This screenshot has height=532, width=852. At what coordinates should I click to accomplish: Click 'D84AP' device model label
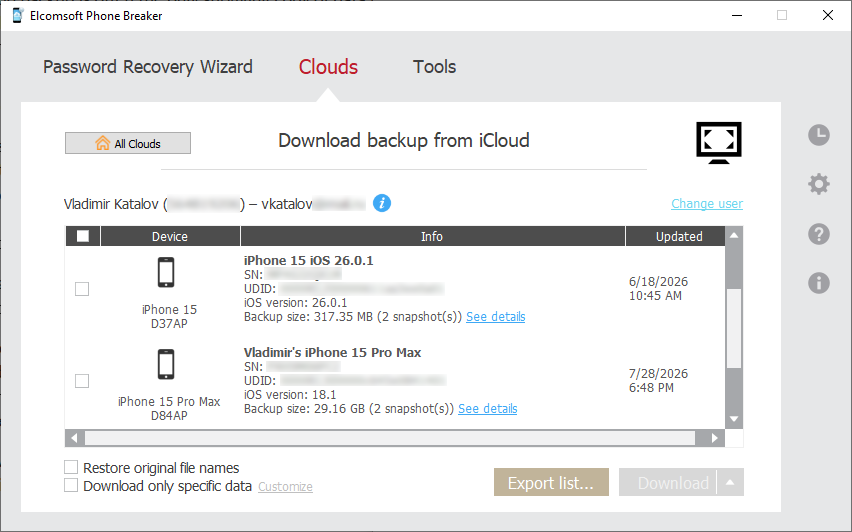pyautogui.click(x=169, y=415)
